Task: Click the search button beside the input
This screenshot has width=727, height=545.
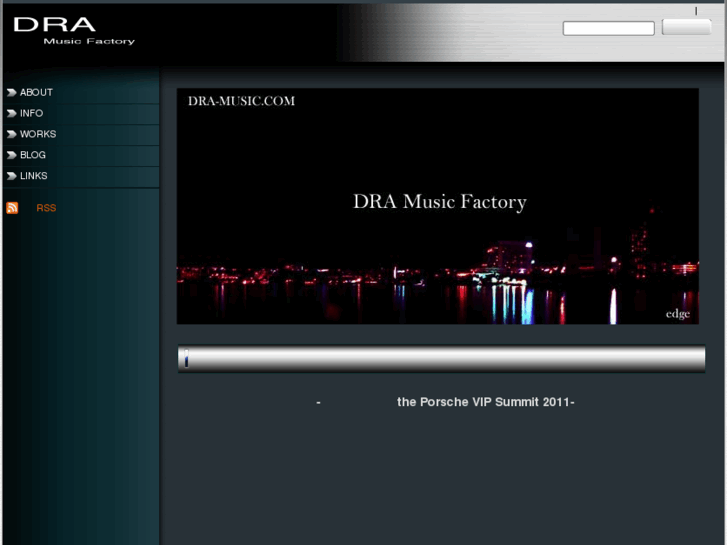Action: pos(686,27)
